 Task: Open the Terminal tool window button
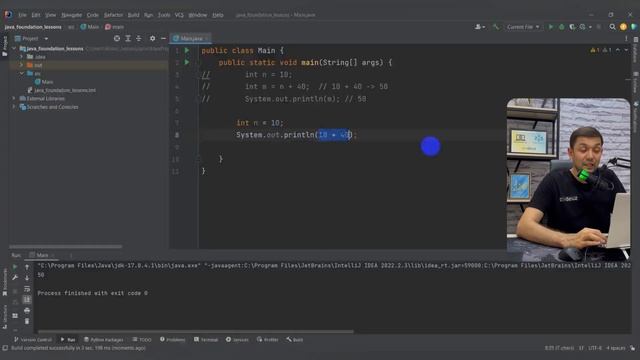coord(206,340)
